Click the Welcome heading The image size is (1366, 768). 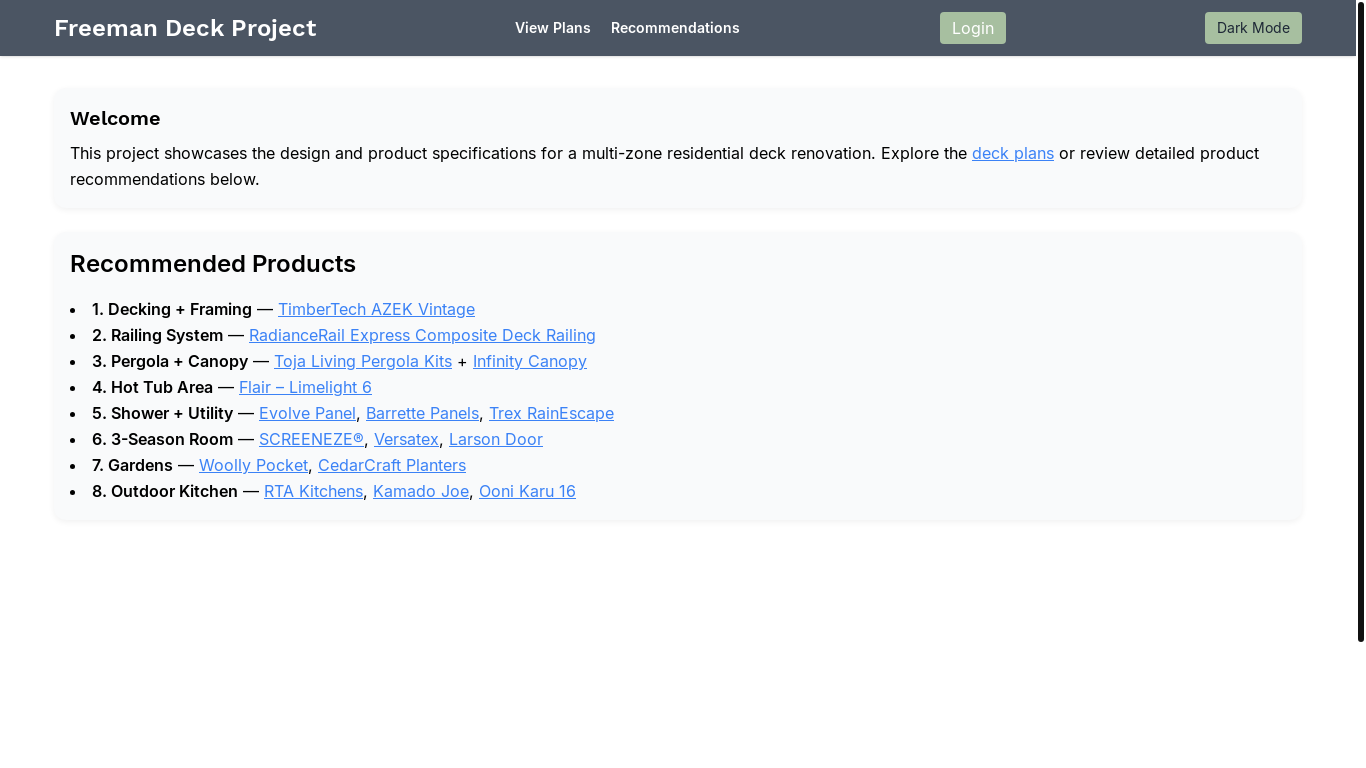(x=115, y=119)
